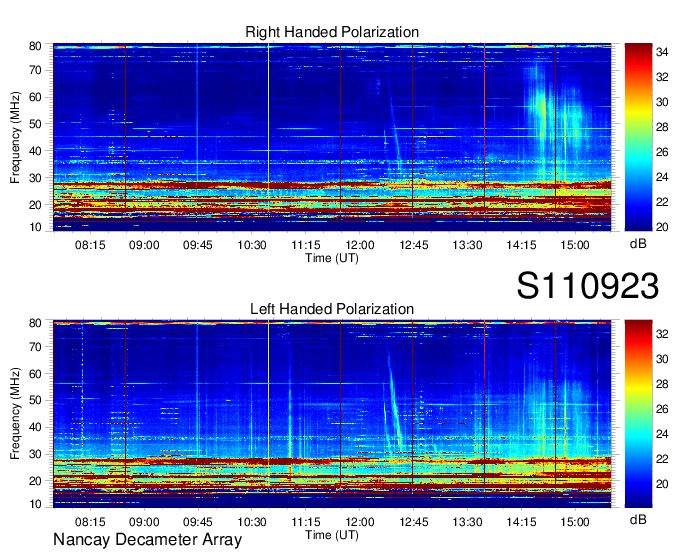Click 15:00 time tick of Right Handed plot

point(575,245)
